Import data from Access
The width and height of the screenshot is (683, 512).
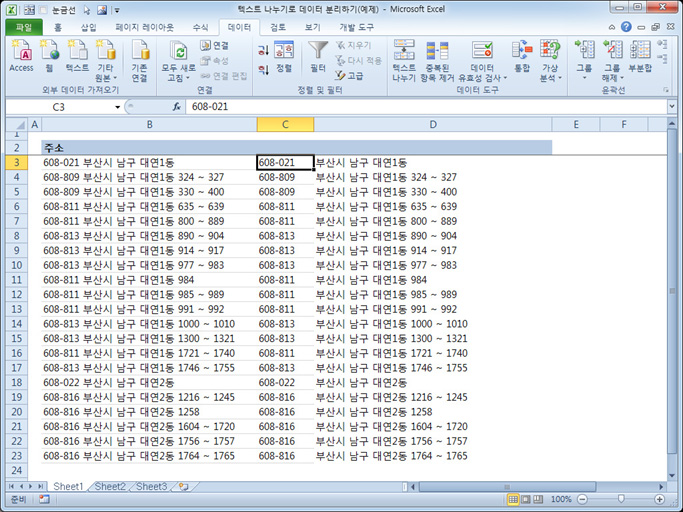coord(21,56)
